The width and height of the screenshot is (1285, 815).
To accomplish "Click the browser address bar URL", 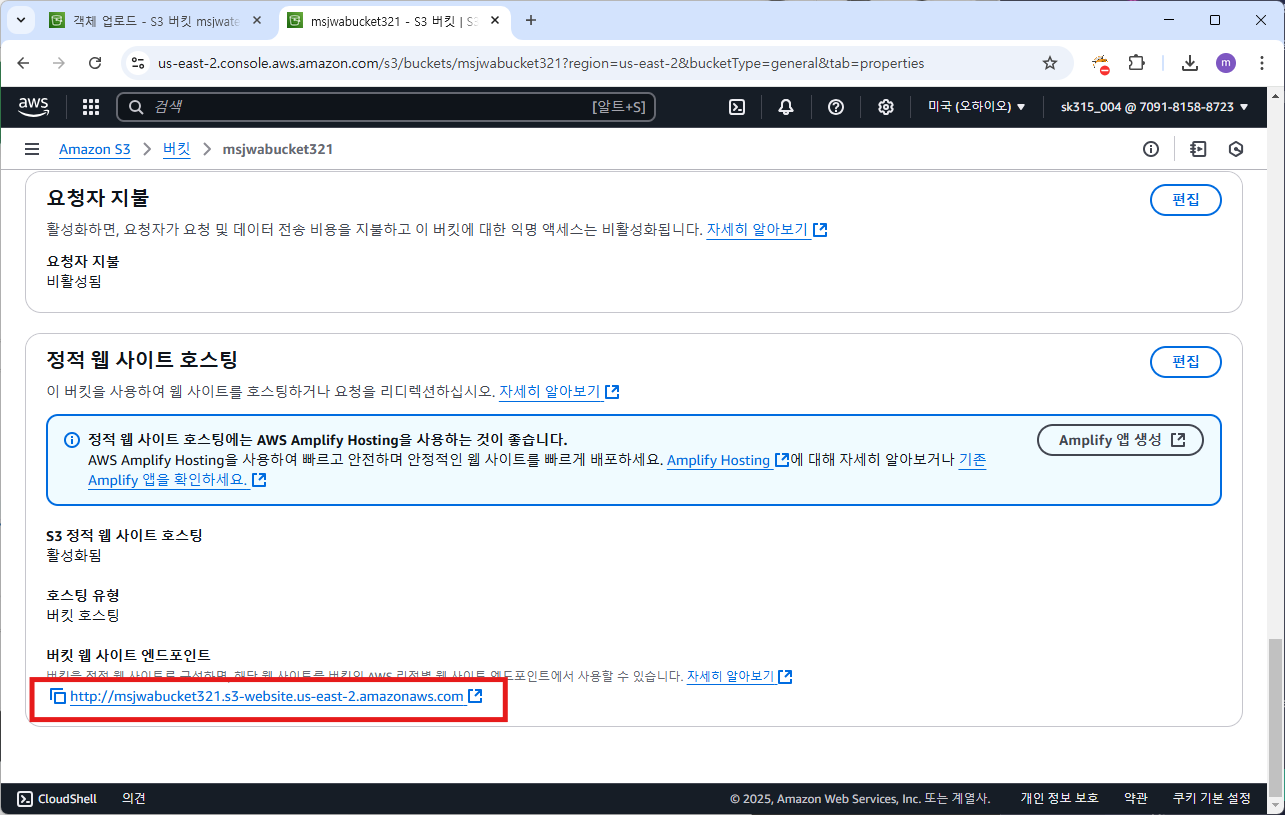I will pyautogui.click(x=541, y=63).
